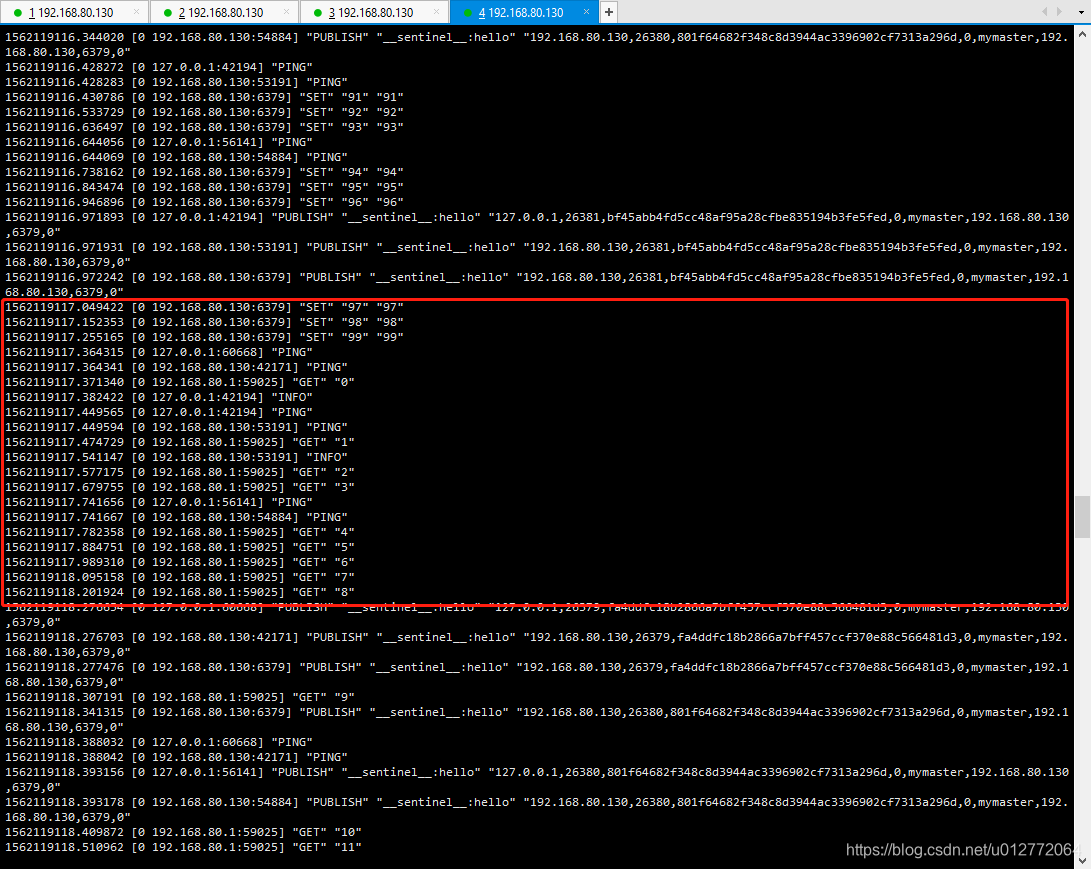The width and height of the screenshot is (1091, 869).
Task: Click the scrollbar up arrow
Action: click(1083, 33)
